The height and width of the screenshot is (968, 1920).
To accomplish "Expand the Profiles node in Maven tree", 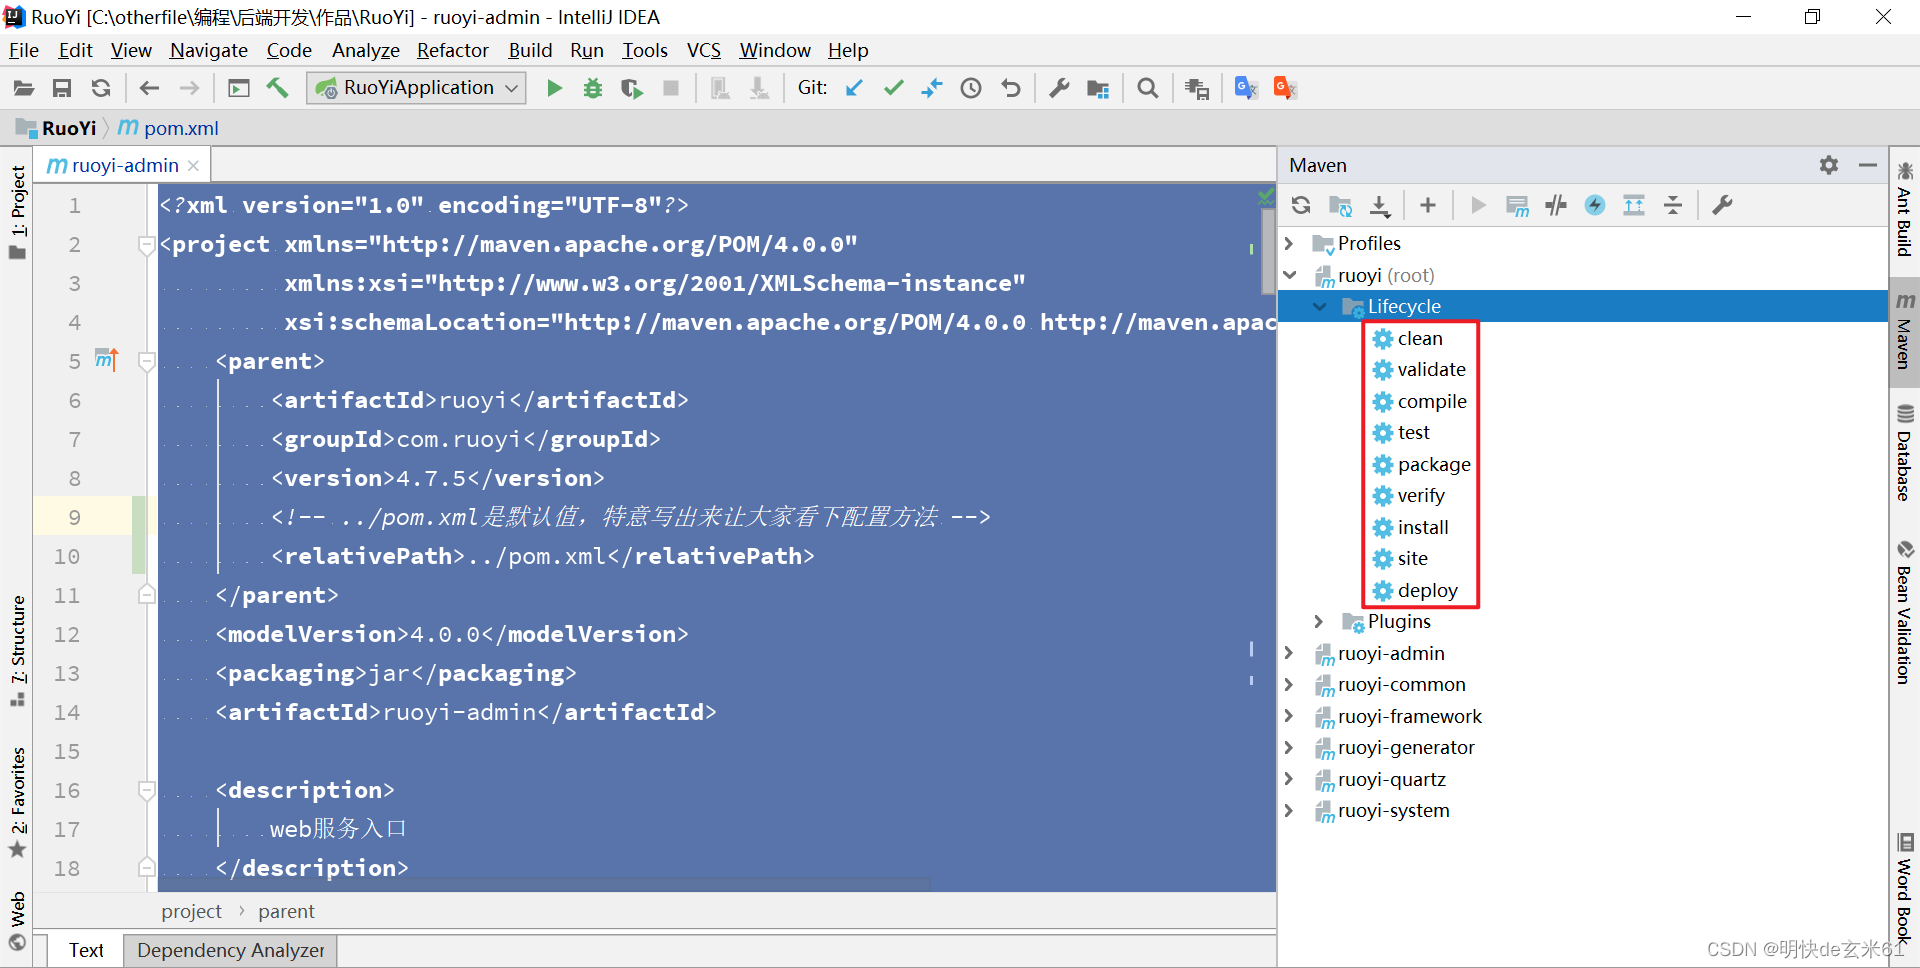I will [1290, 243].
